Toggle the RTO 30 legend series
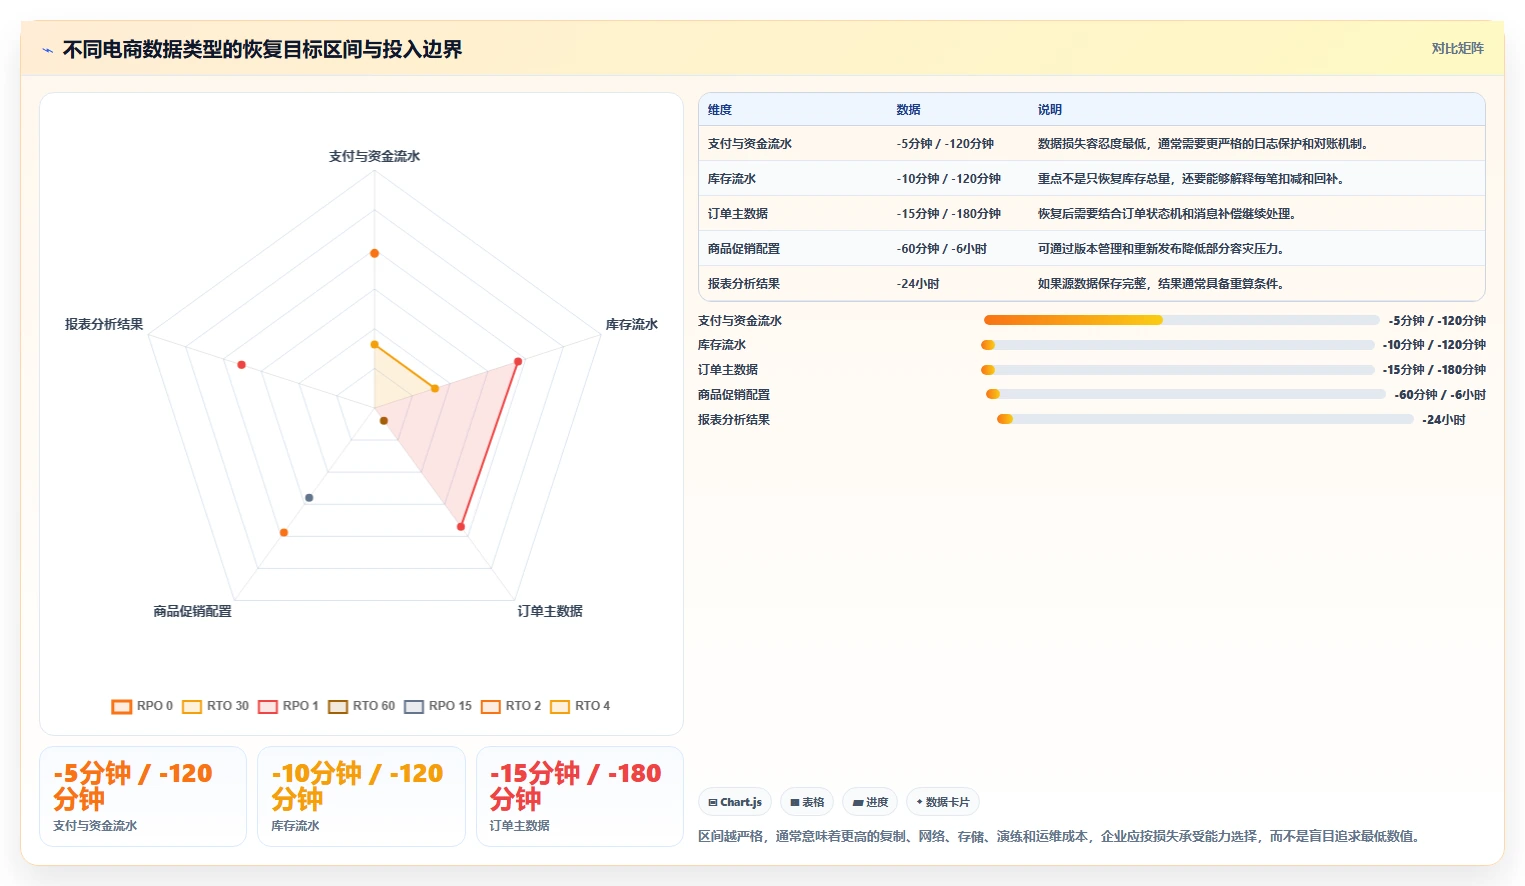 [215, 706]
